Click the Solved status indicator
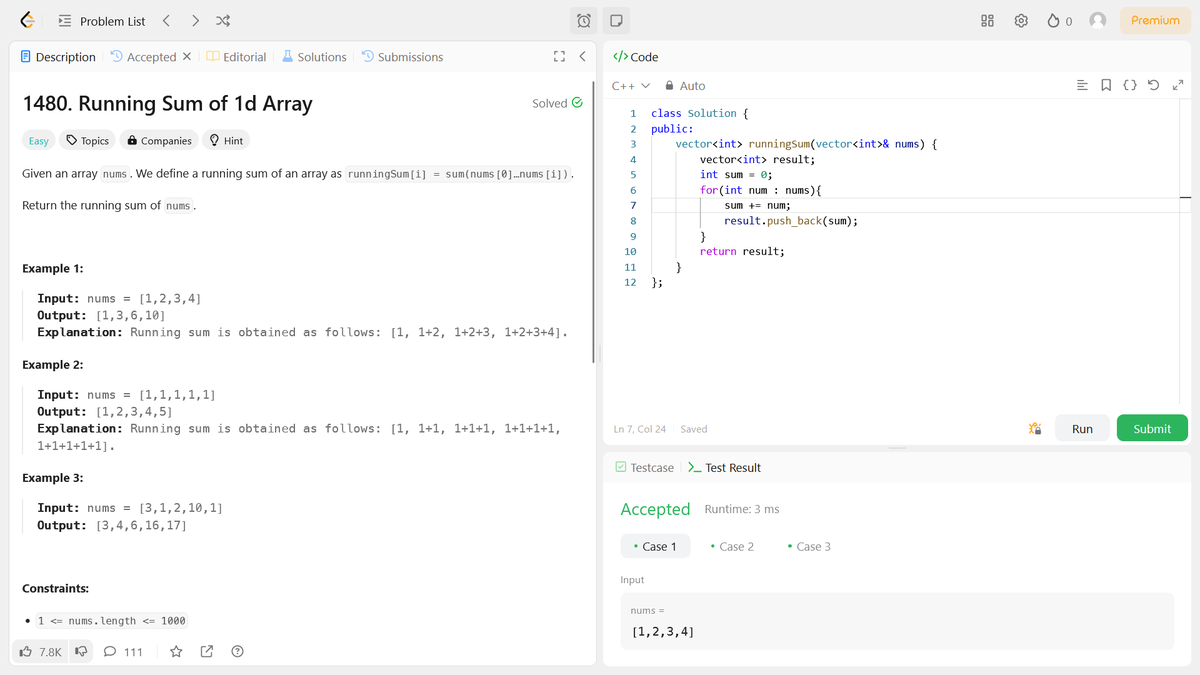 click(x=557, y=103)
